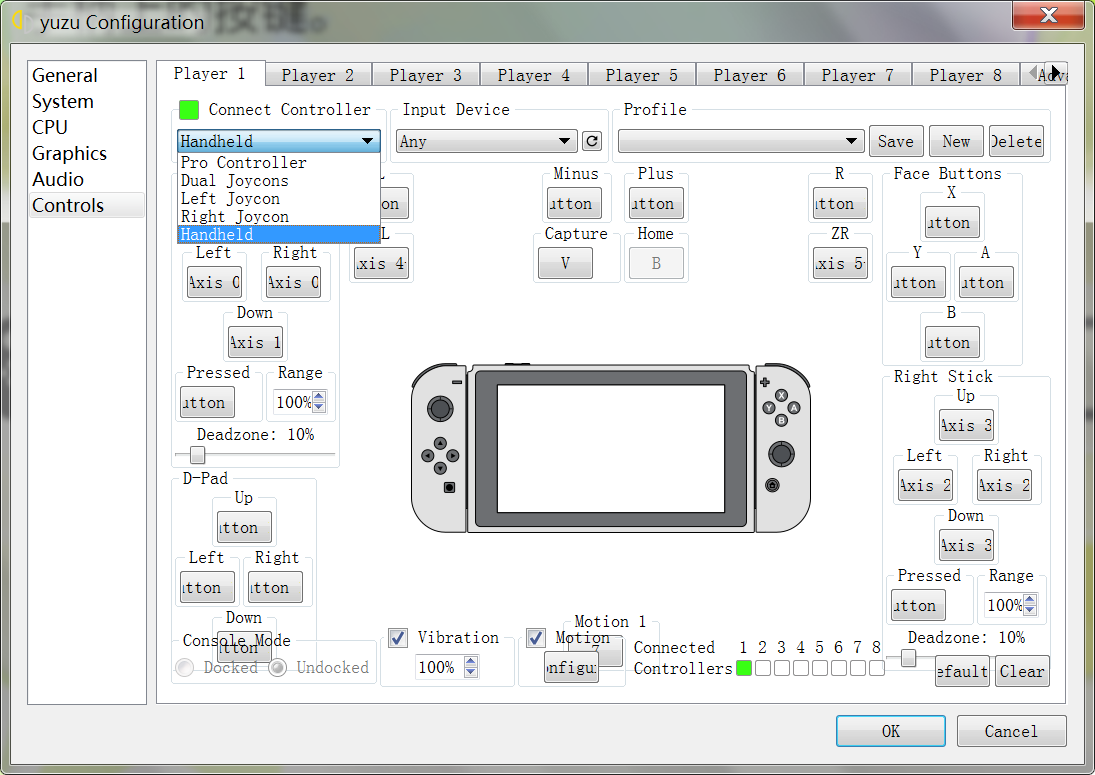Click the Plus mapping button
The height and width of the screenshot is (775, 1095).
[656, 203]
